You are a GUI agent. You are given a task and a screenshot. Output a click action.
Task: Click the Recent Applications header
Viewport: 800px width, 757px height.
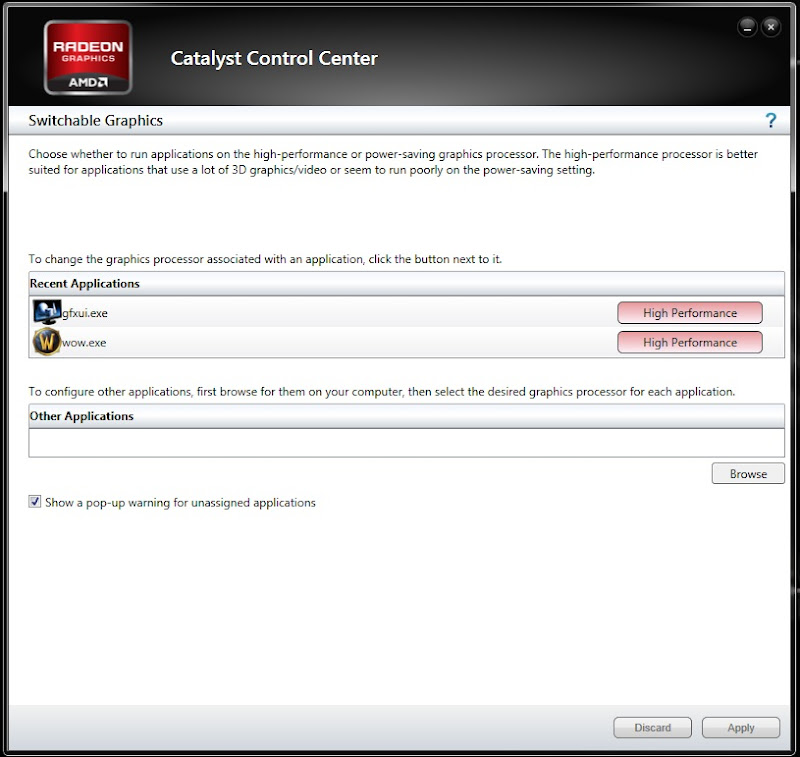point(406,284)
